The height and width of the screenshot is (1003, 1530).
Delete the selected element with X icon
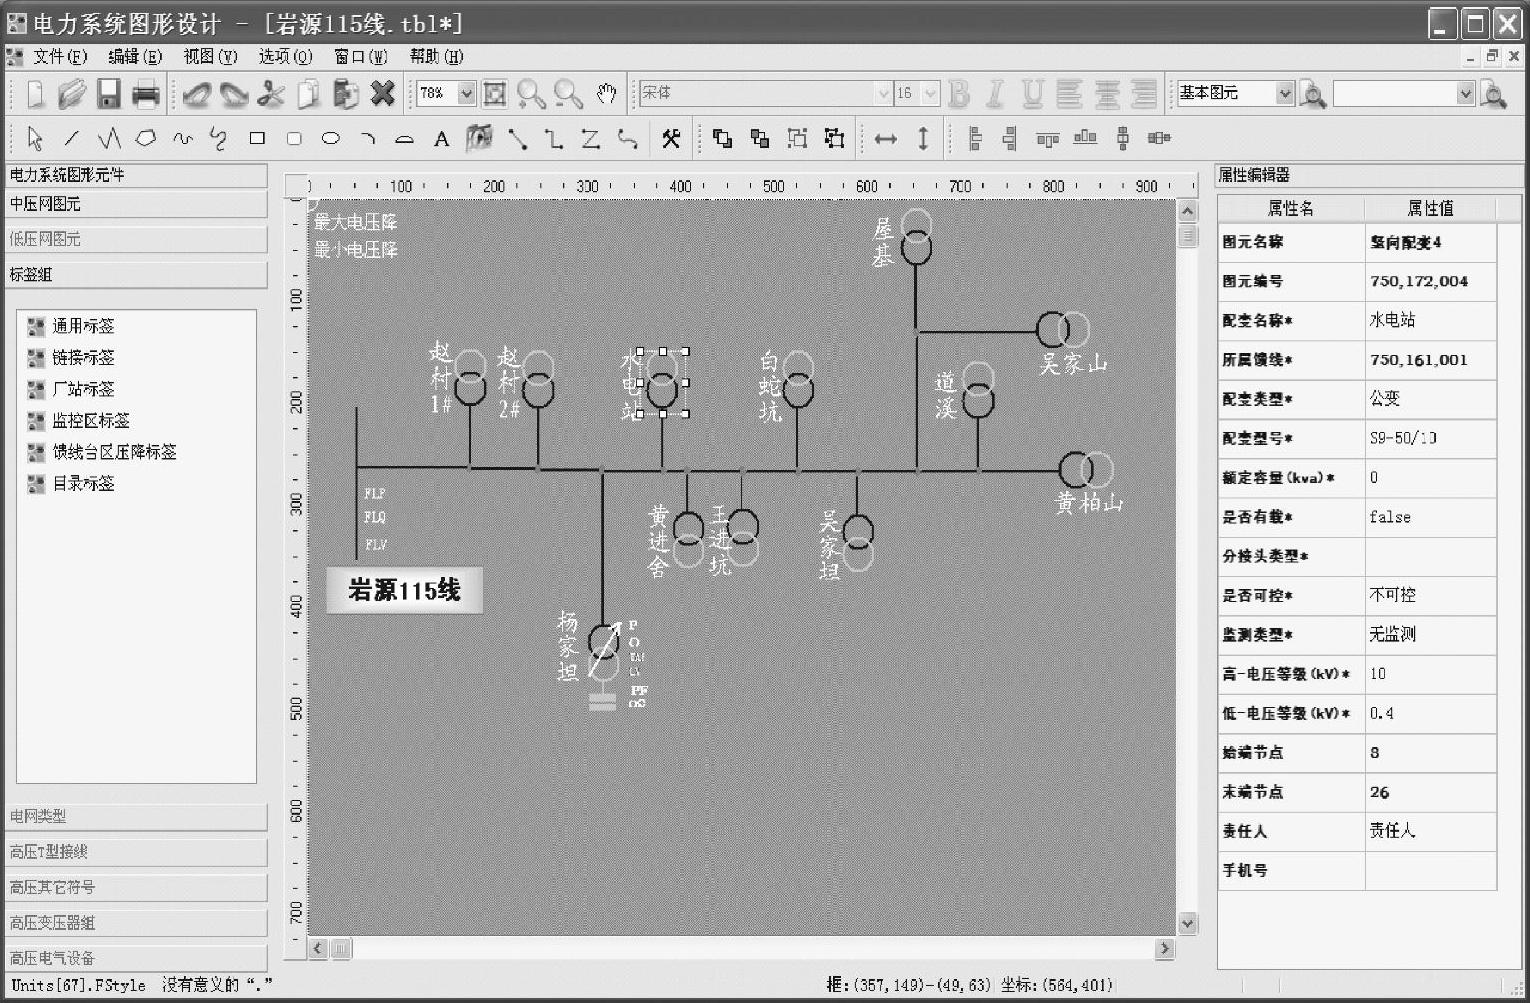point(382,94)
